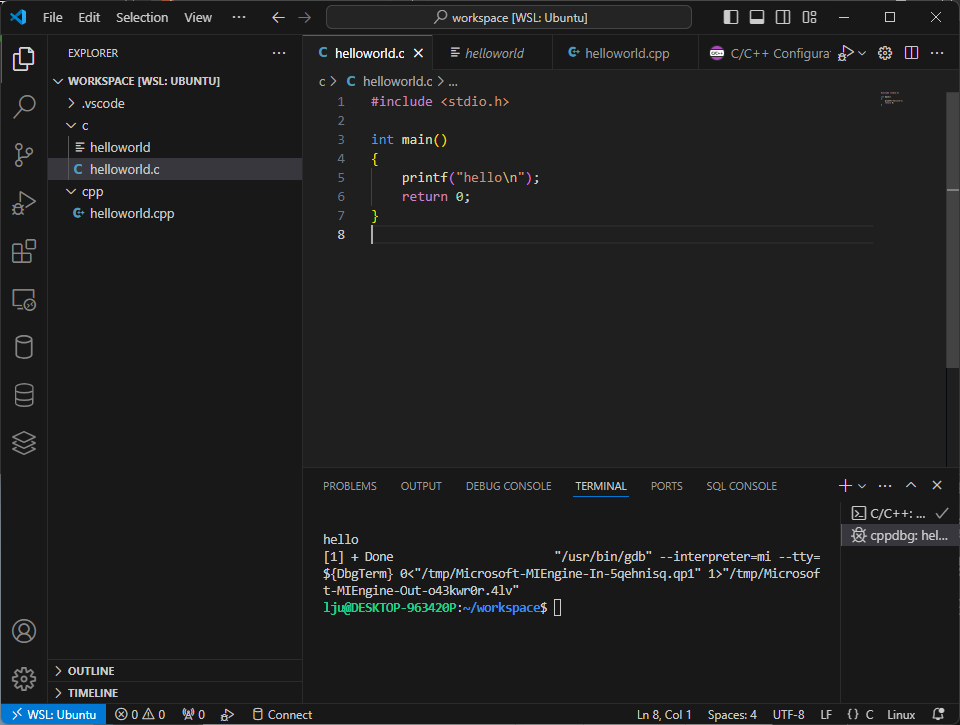The width and height of the screenshot is (960, 725).
Task: Open the Run and Debug view
Action: [24, 203]
